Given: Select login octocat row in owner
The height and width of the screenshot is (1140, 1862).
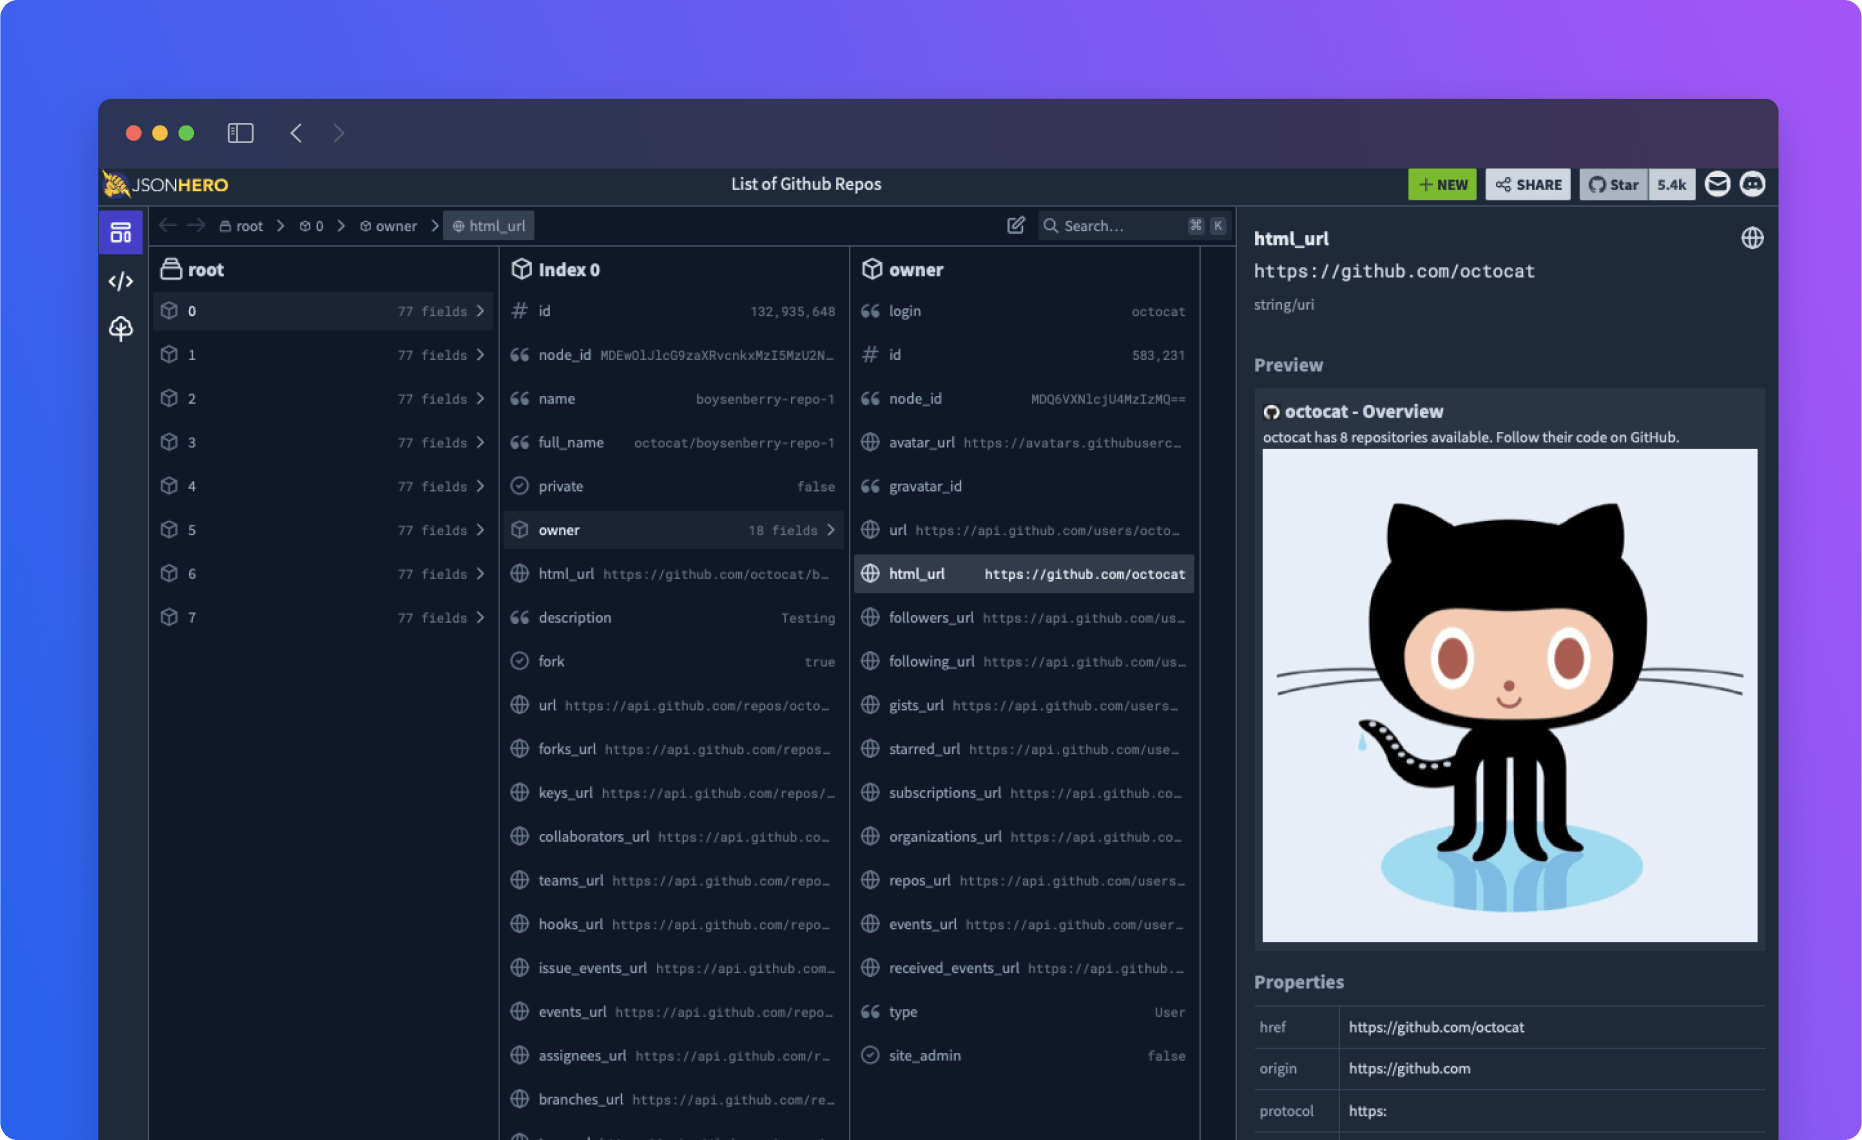Looking at the screenshot, I should tap(1024, 311).
